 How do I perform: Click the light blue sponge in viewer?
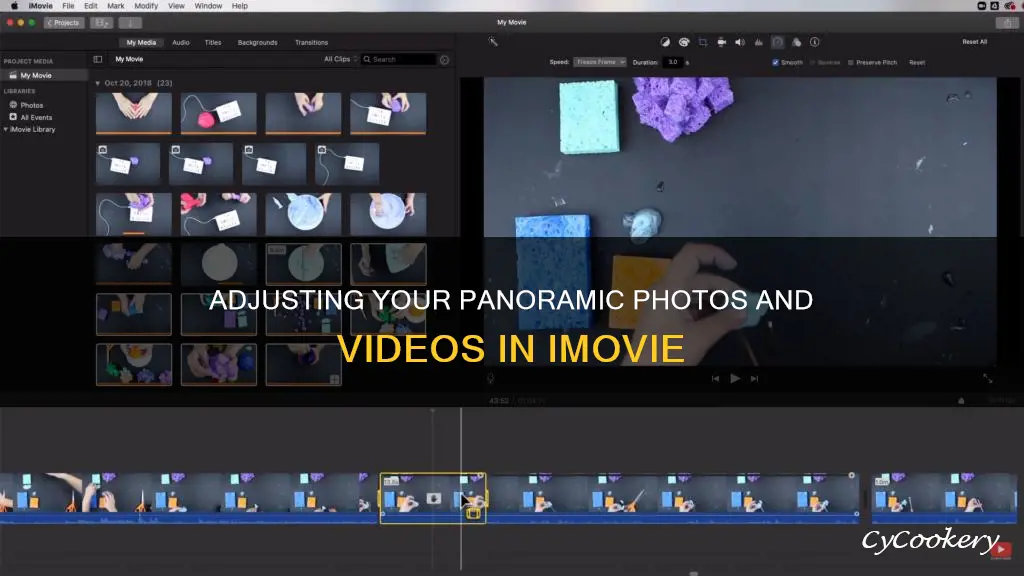click(x=589, y=116)
